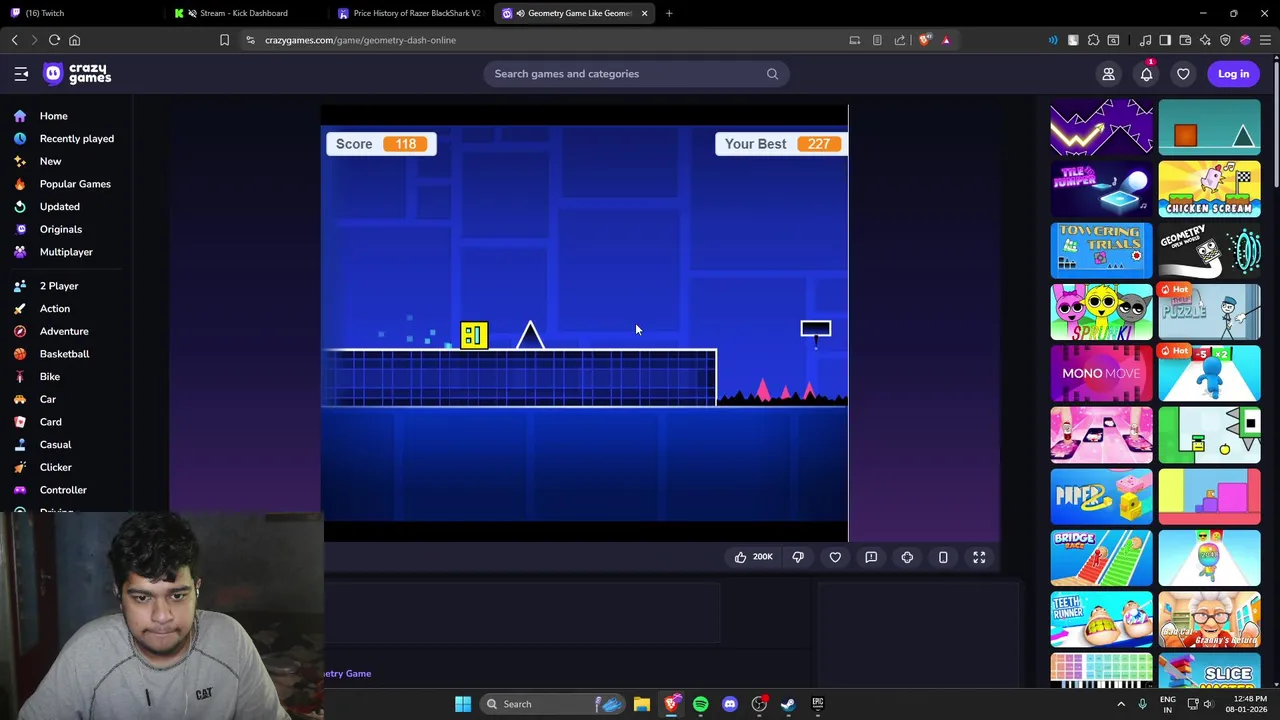
Task: Go back in browser
Action: click(15, 40)
